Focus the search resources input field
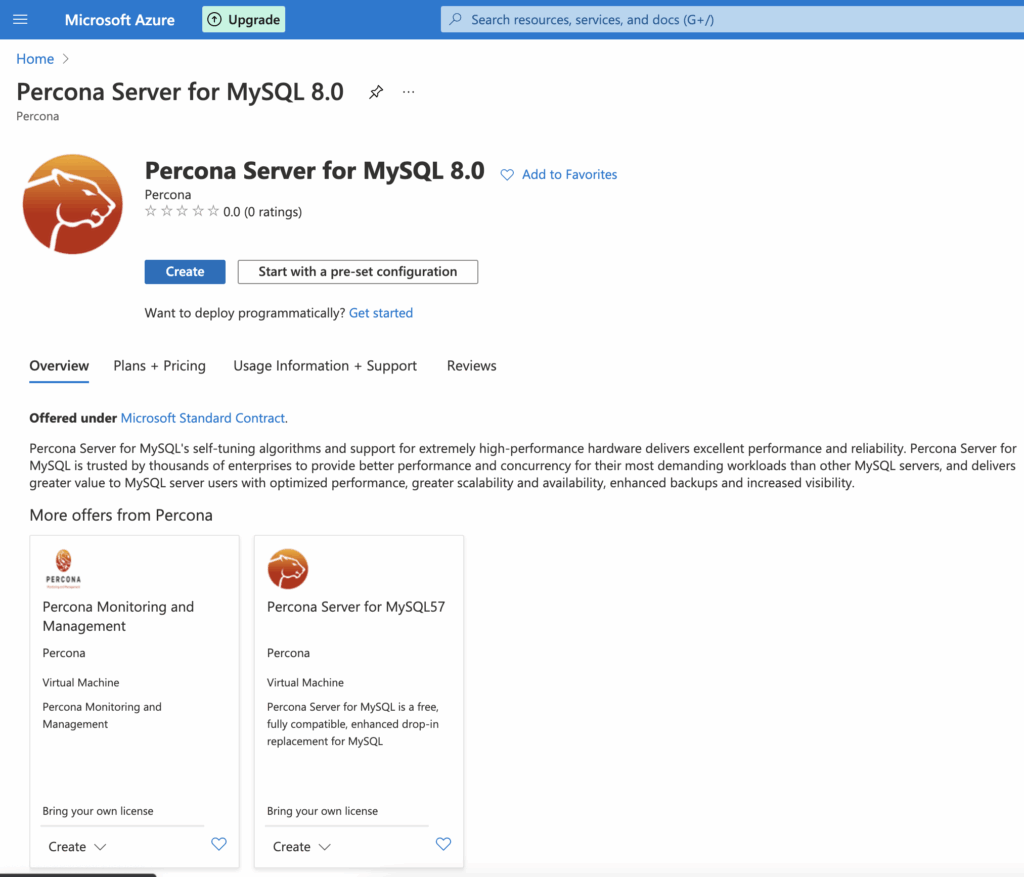Viewport: 1024px width, 877px height. [700, 20]
